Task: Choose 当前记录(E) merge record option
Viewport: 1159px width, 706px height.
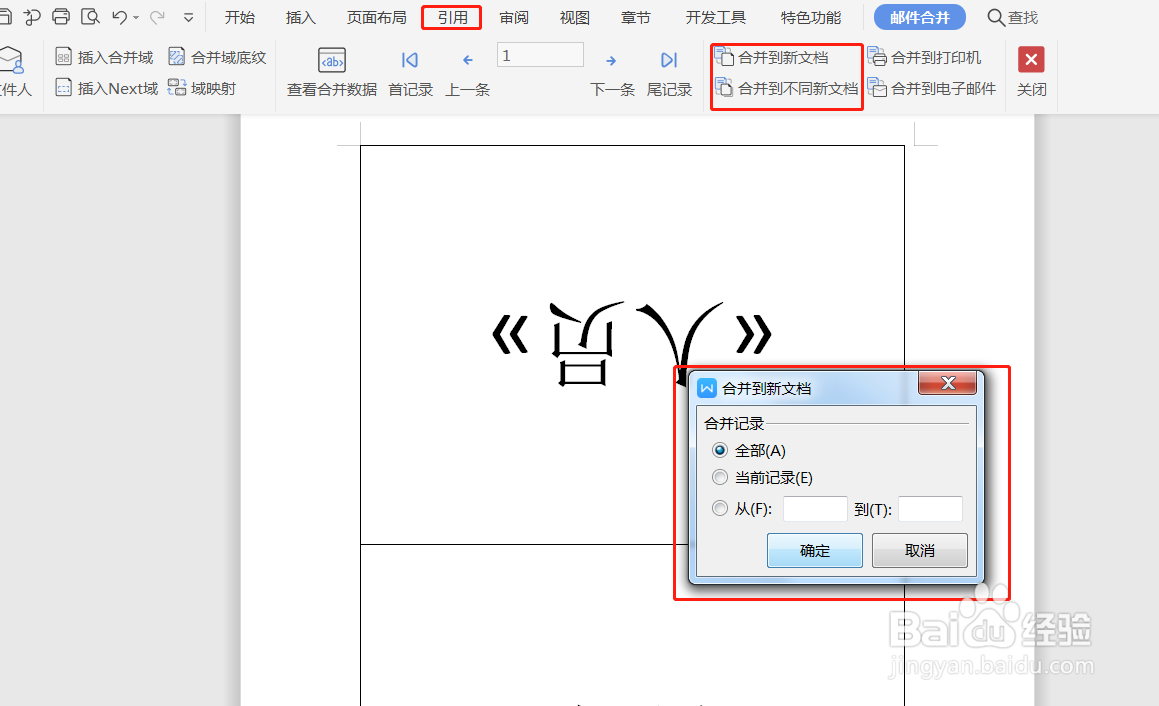Action: [x=719, y=477]
